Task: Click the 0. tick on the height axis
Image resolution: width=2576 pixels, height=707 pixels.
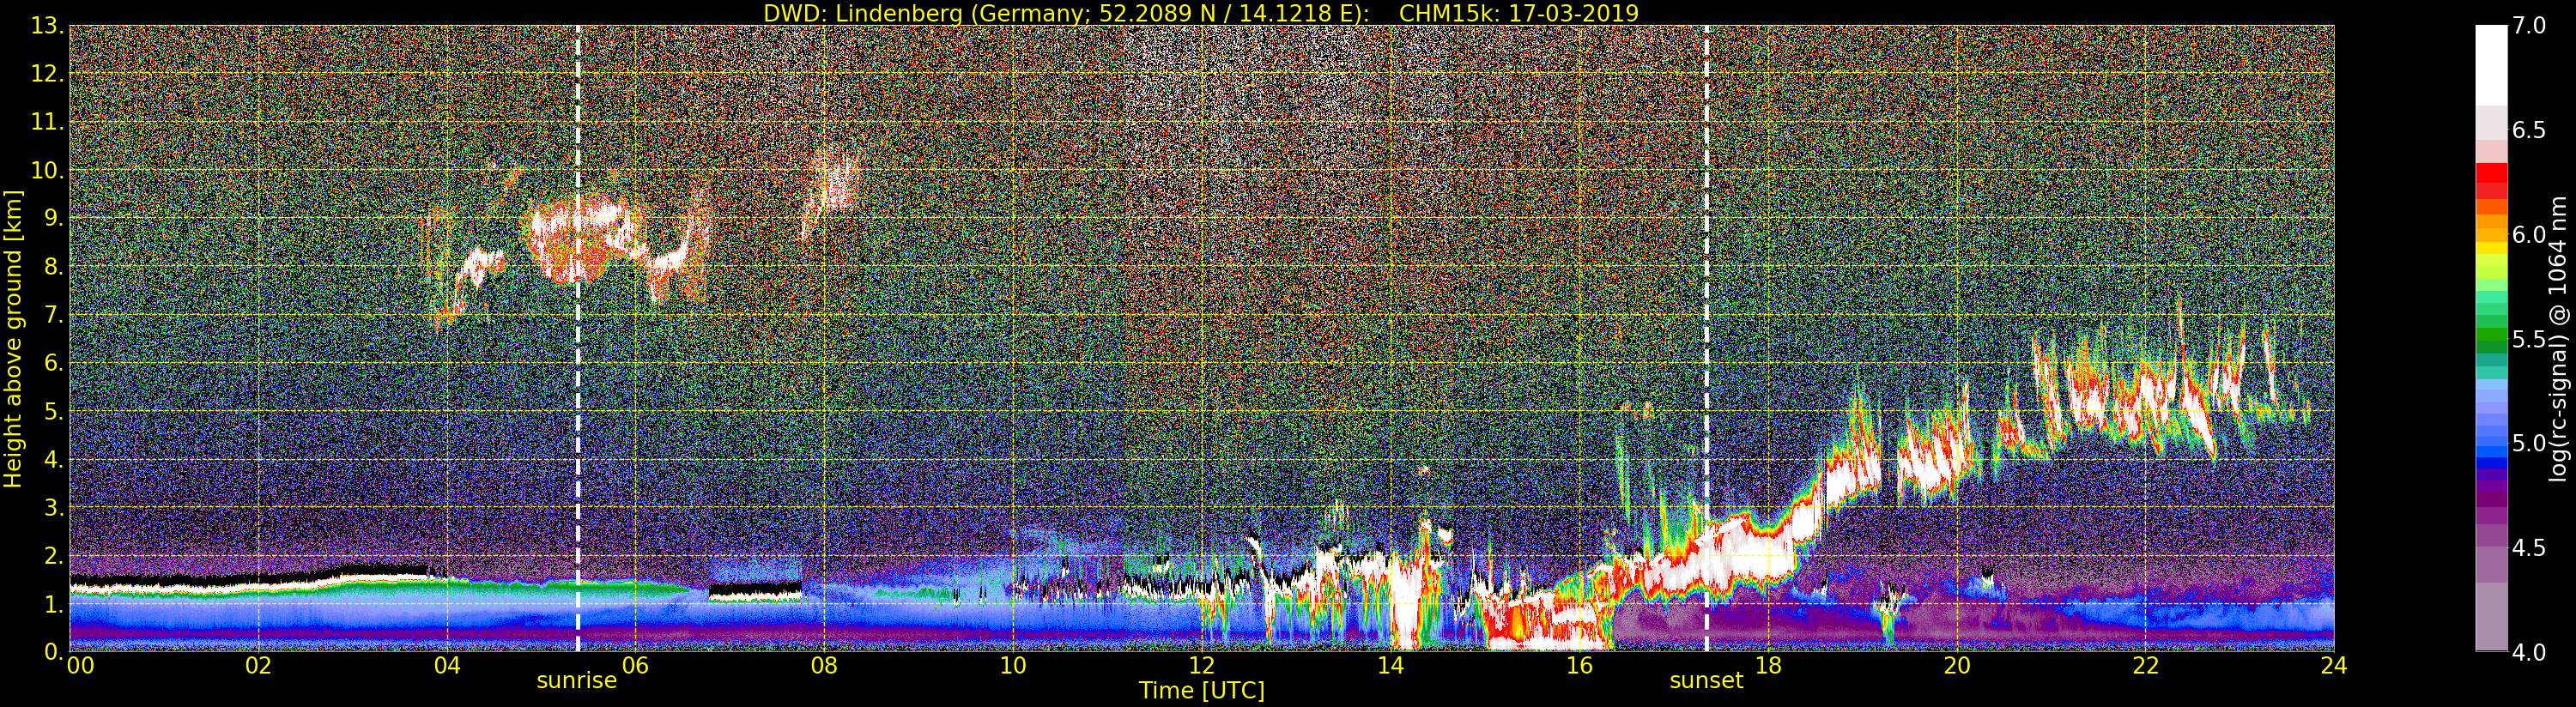Action: point(54,651)
